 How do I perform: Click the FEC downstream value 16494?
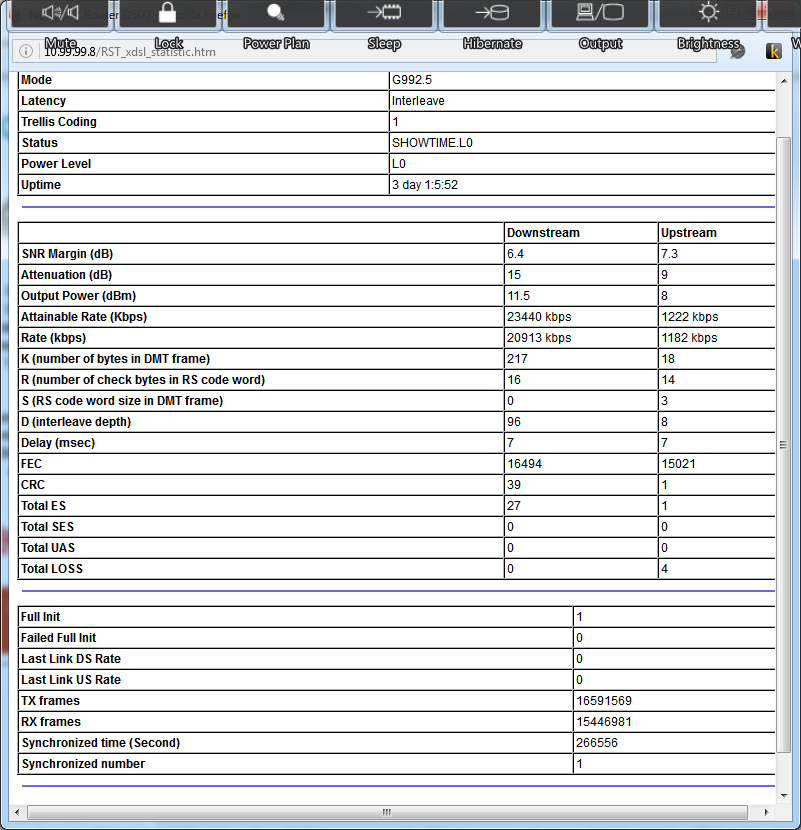point(524,464)
